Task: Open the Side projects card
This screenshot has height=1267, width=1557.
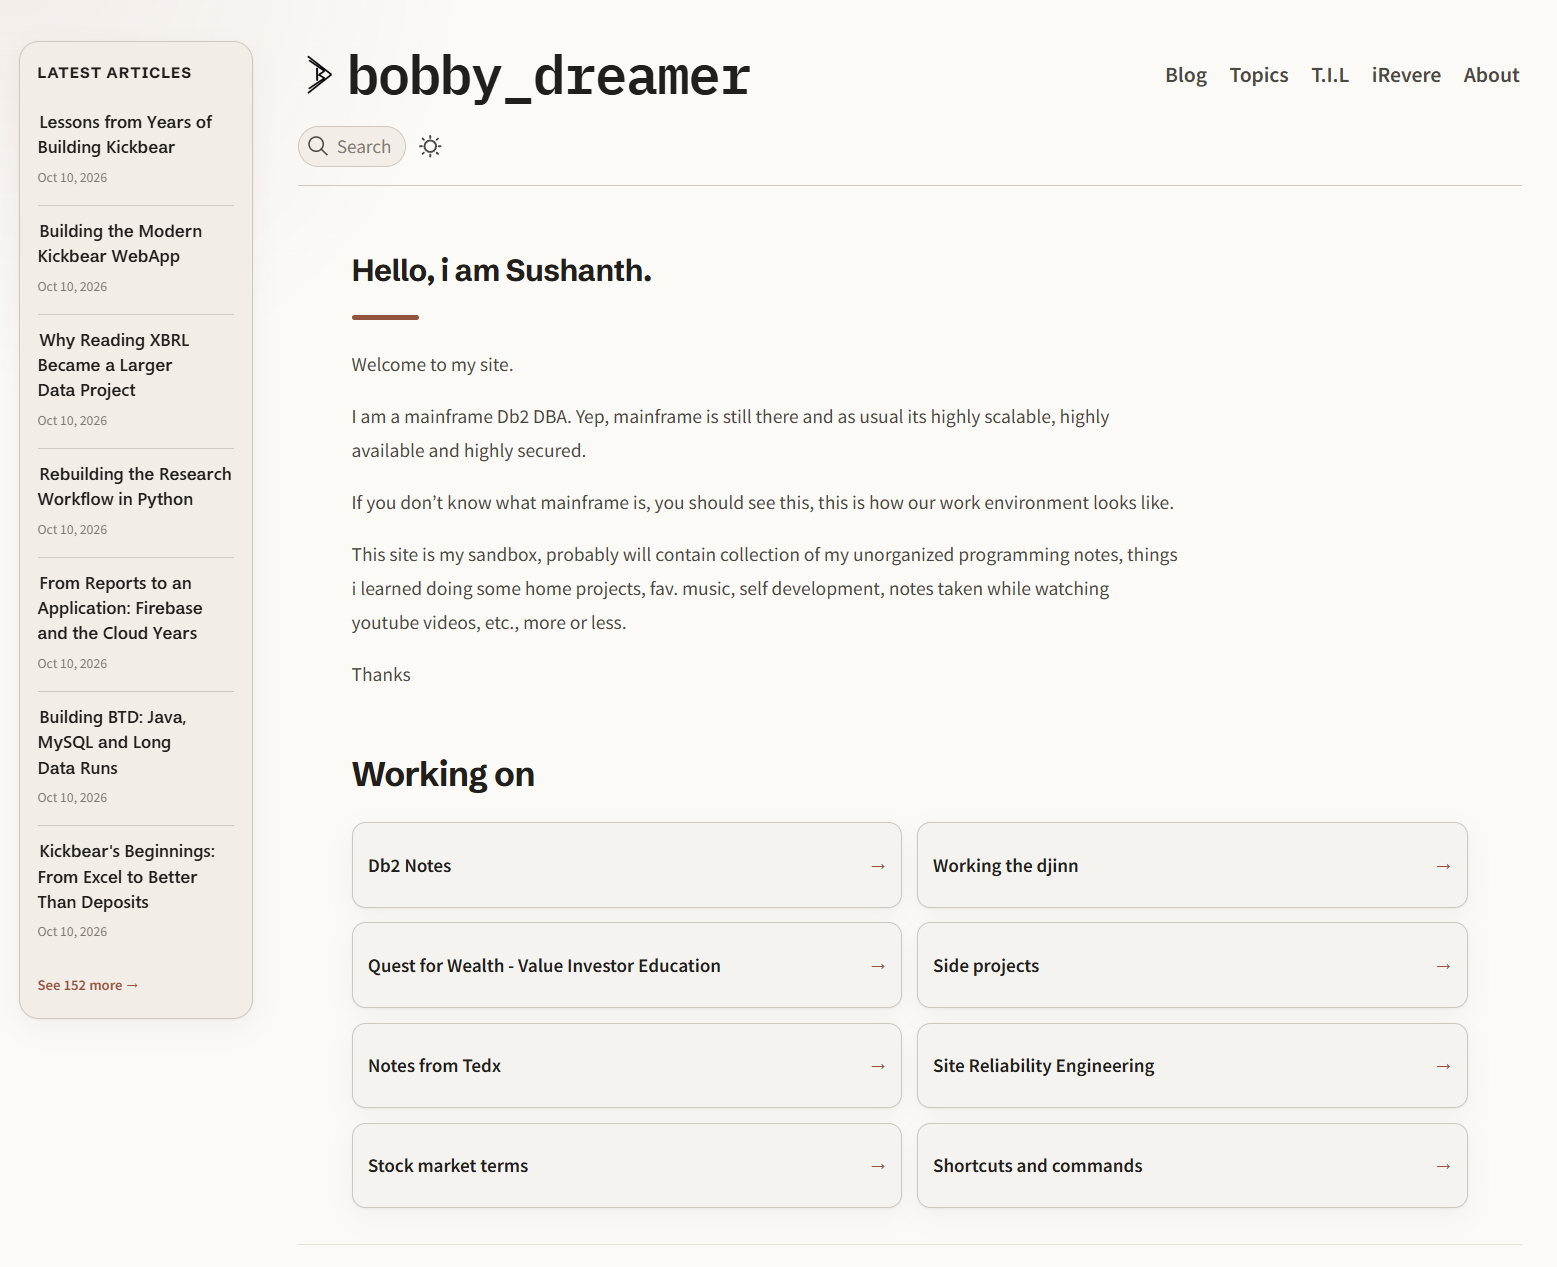Action: [x=1192, y=965]
